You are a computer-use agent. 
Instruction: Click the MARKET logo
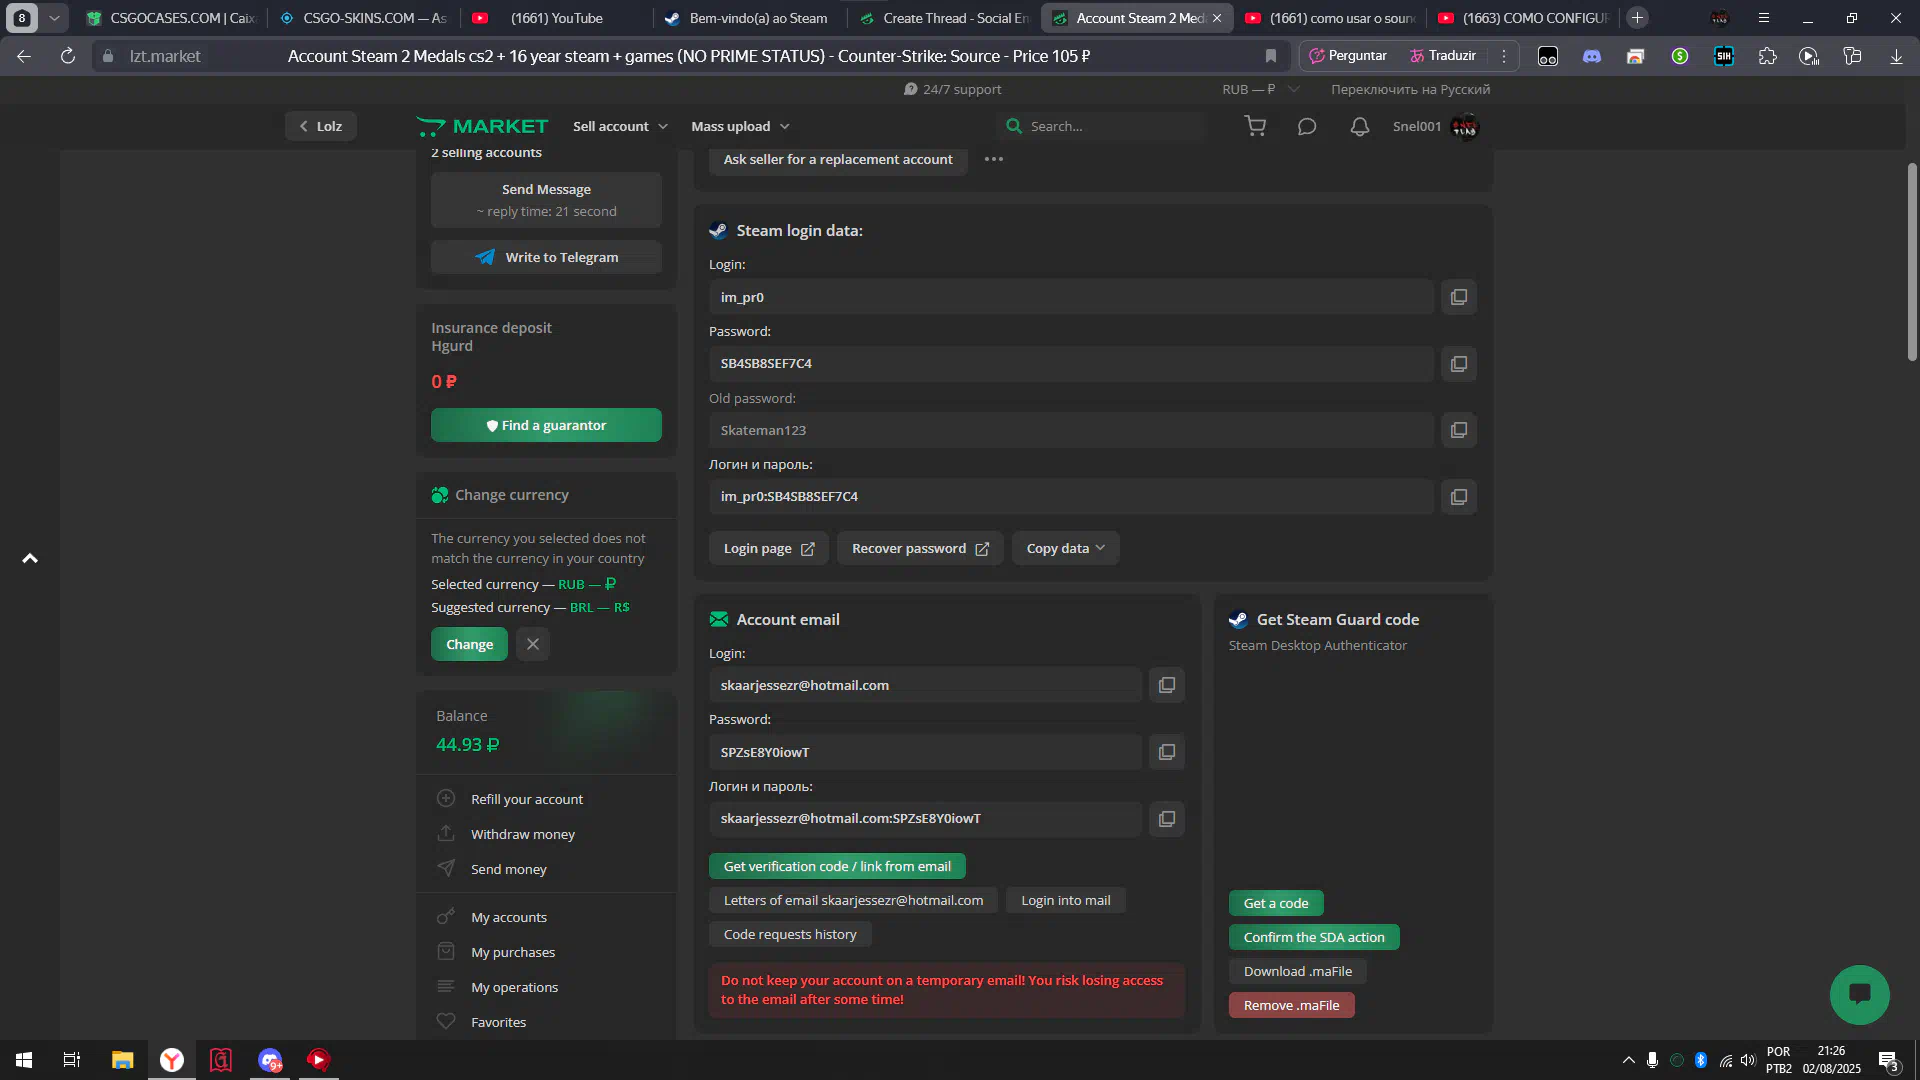point(482,126)
